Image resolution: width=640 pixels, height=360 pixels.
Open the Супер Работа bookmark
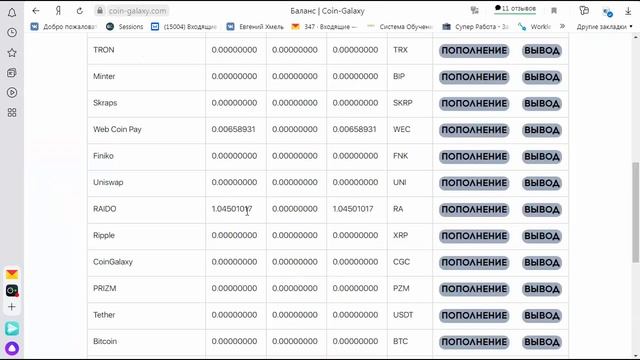tap(475, 27)
